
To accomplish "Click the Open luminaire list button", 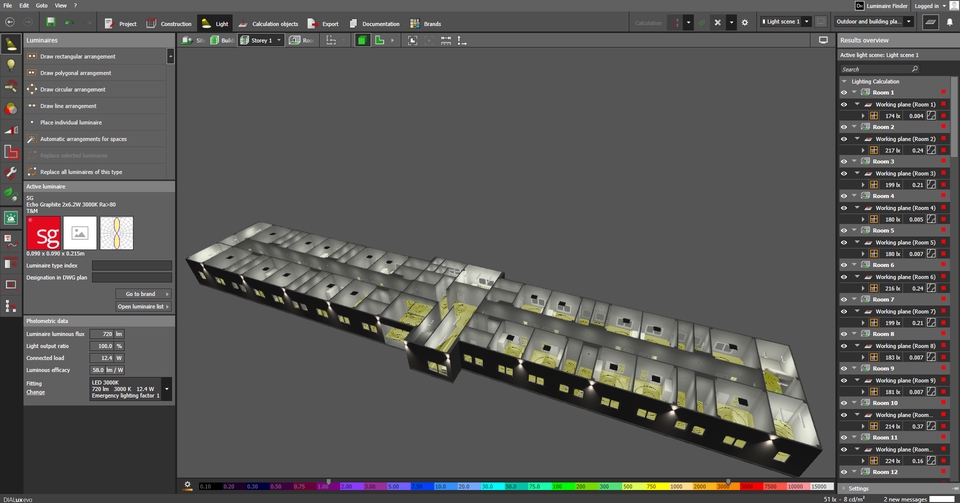I will pyautogui.click(x=143, y=306).
